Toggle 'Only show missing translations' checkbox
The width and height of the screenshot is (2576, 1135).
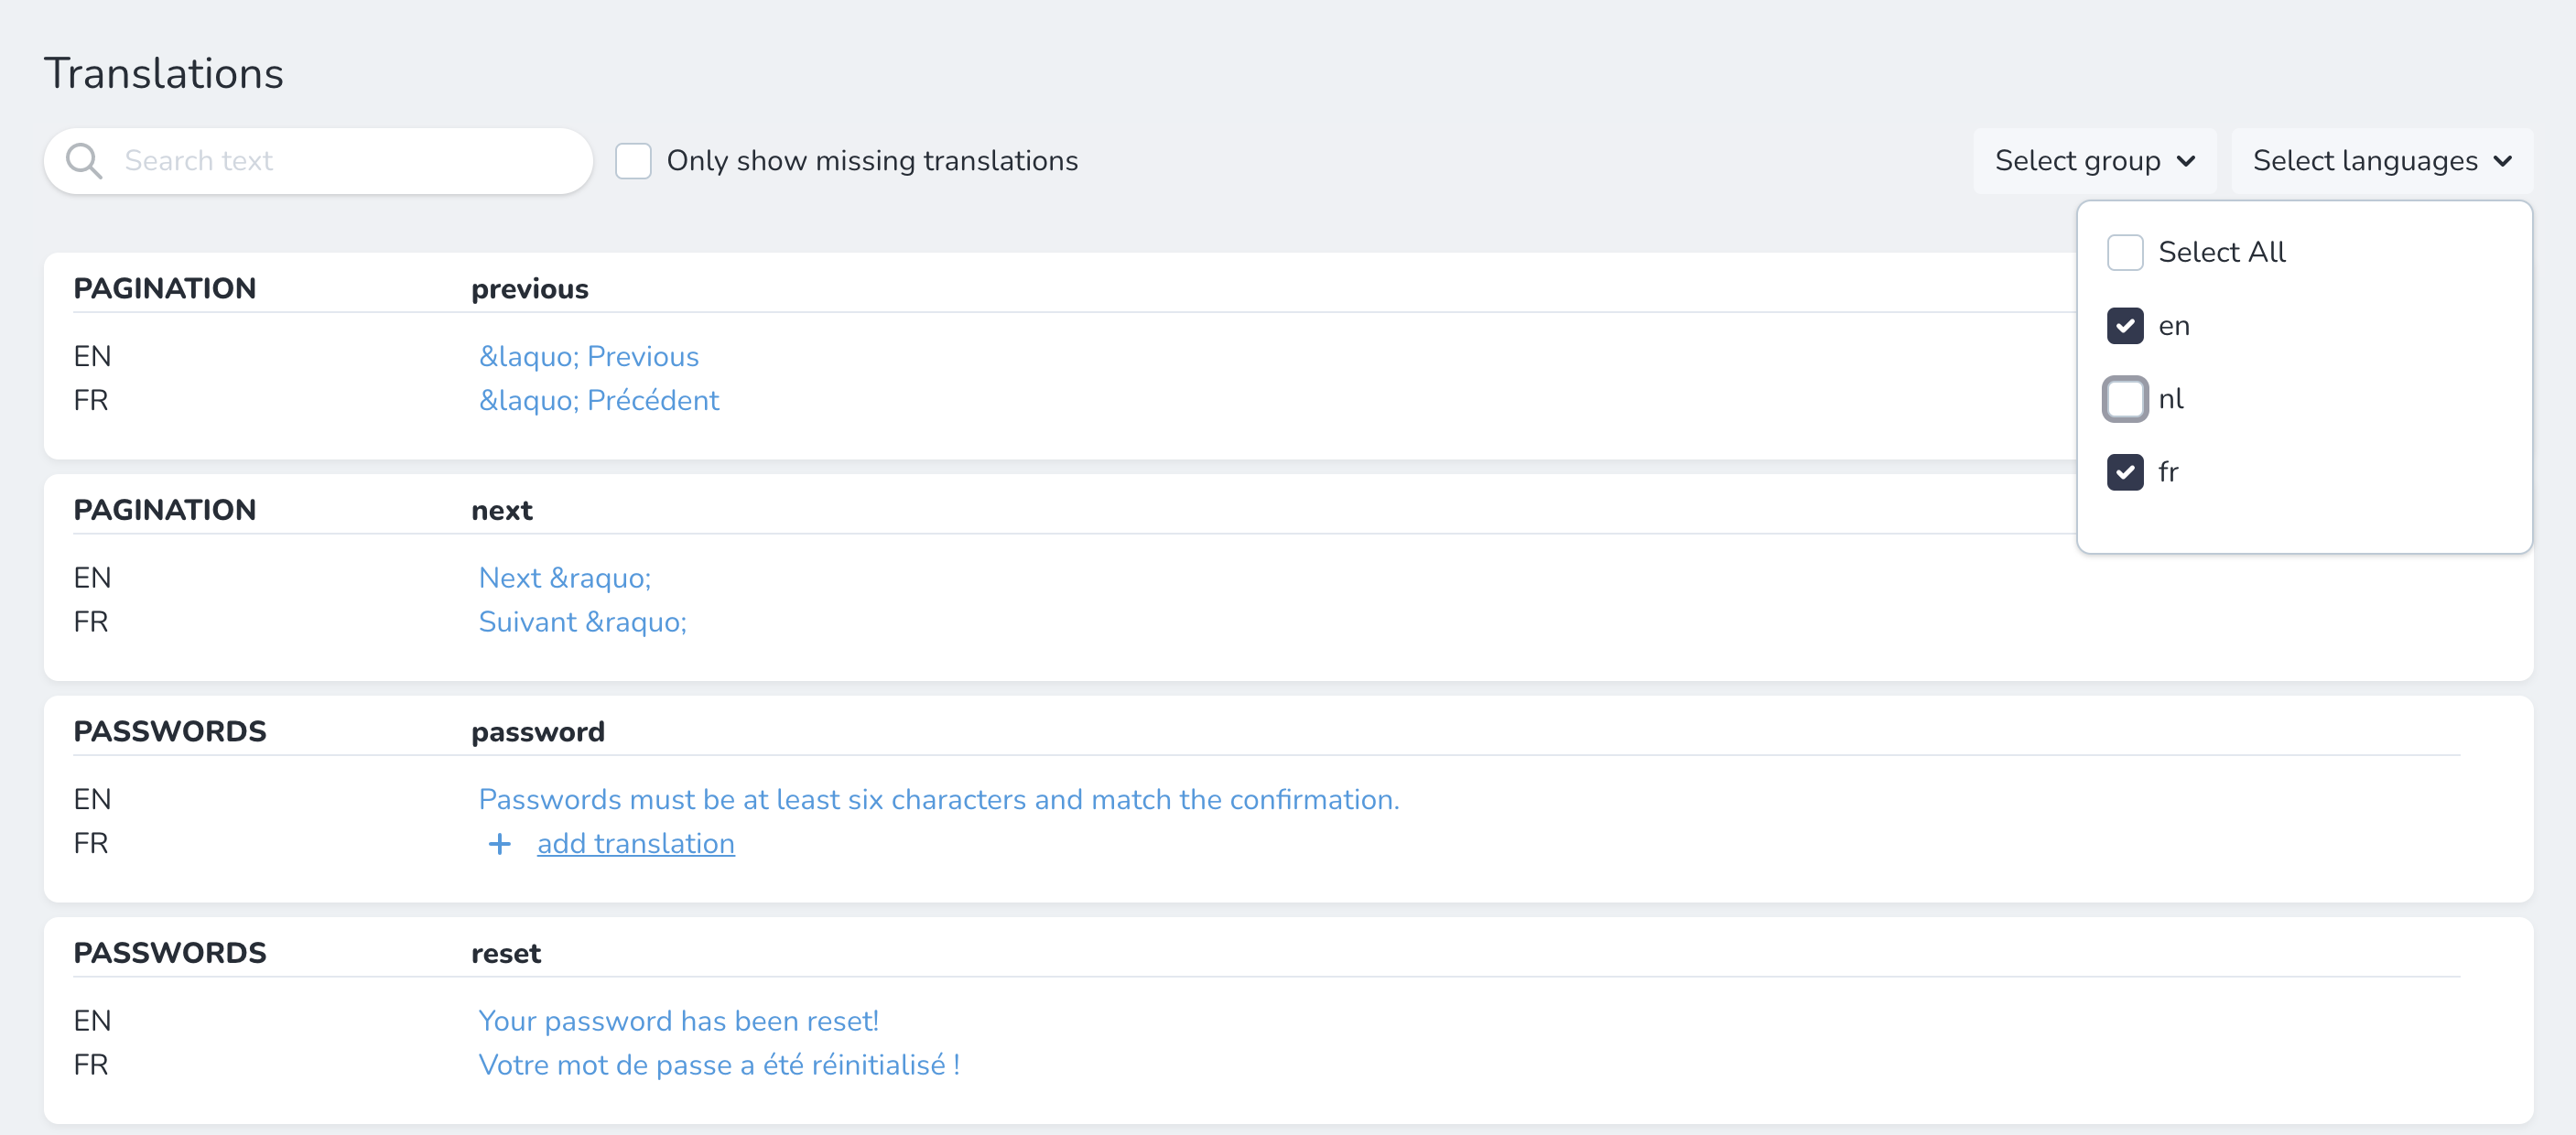(634, 159)
